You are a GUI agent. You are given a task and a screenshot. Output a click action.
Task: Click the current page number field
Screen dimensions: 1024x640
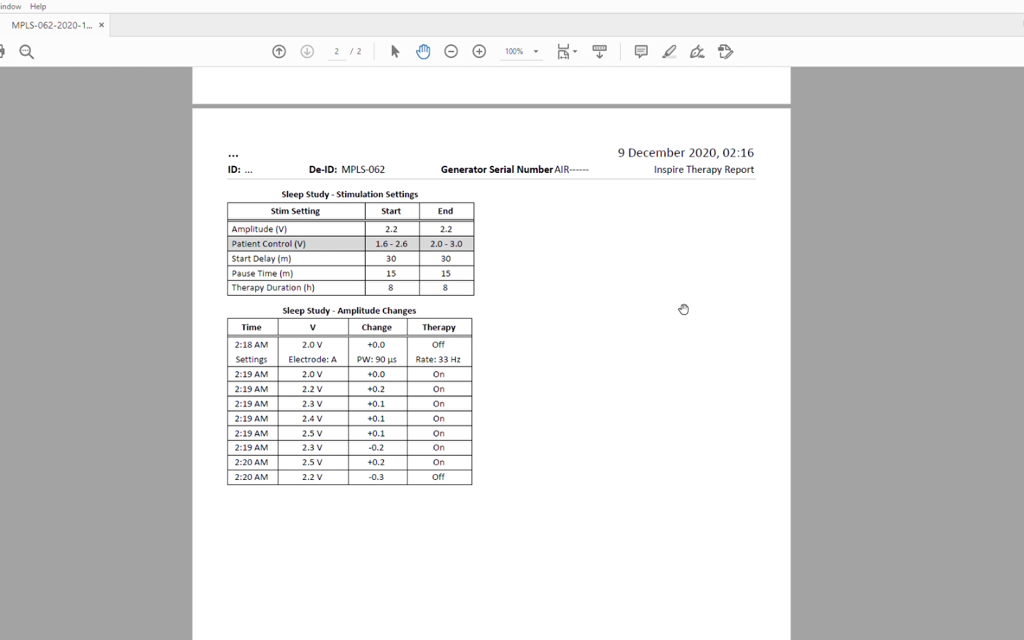pyautogui.click(x=336, y=52)
